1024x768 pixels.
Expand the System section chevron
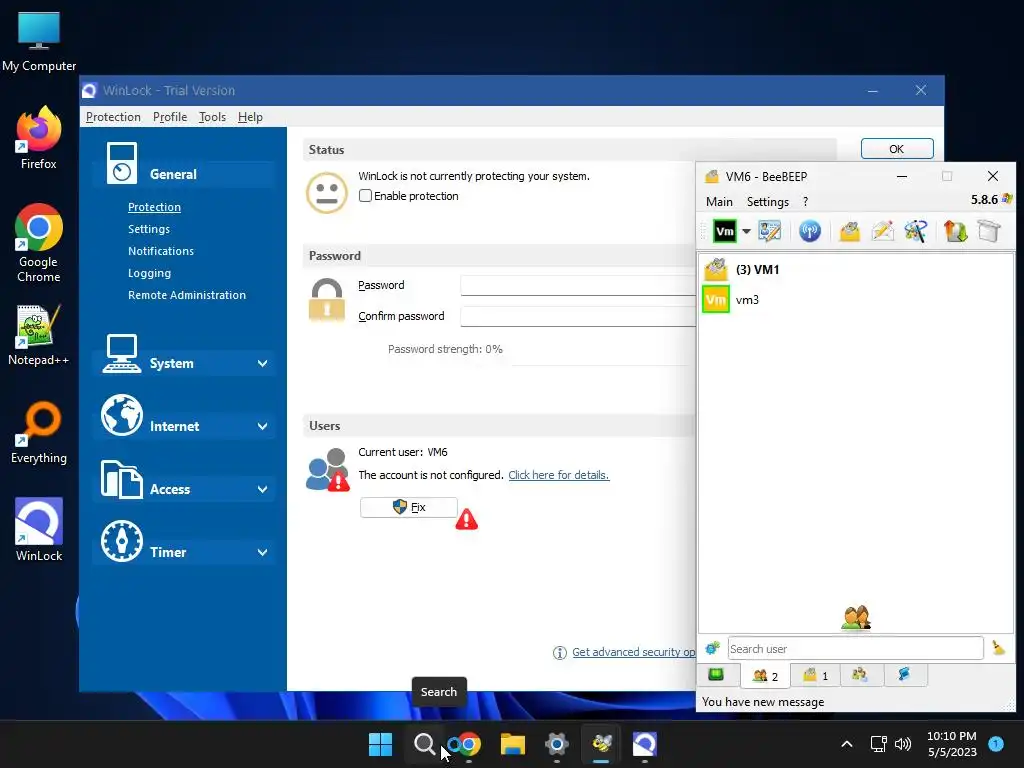point(263,363)
